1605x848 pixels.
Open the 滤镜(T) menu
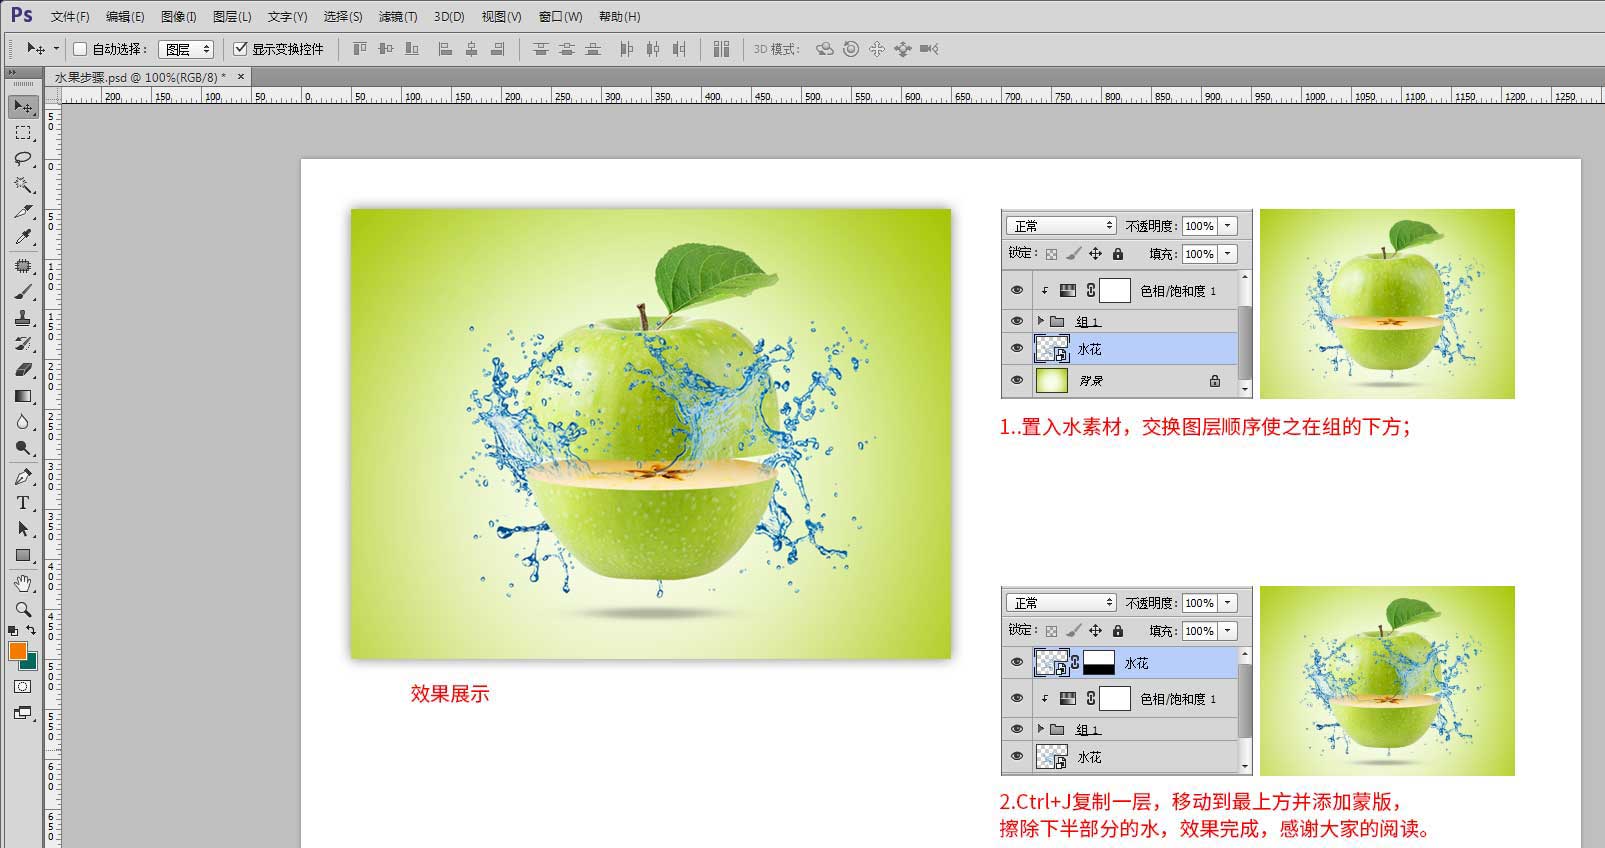[x=398, y=17]
